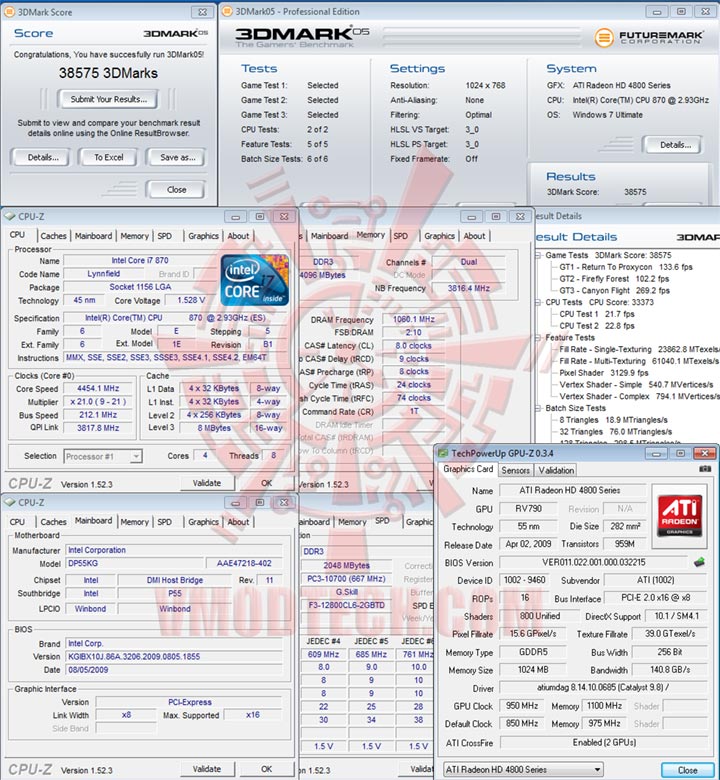Open Caches tab in bottom CPU-Z Mainboard window
This screenshot has height=780, width=720.
(x=53, y=522)
